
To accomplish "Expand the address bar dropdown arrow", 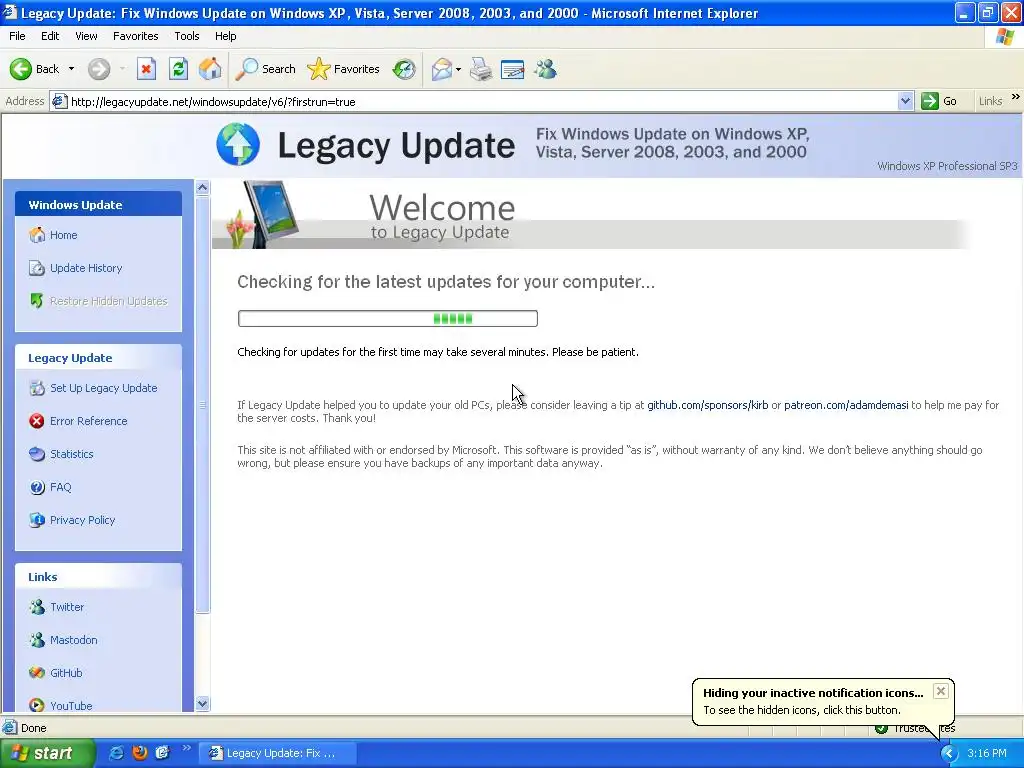I will click(905, 101).
